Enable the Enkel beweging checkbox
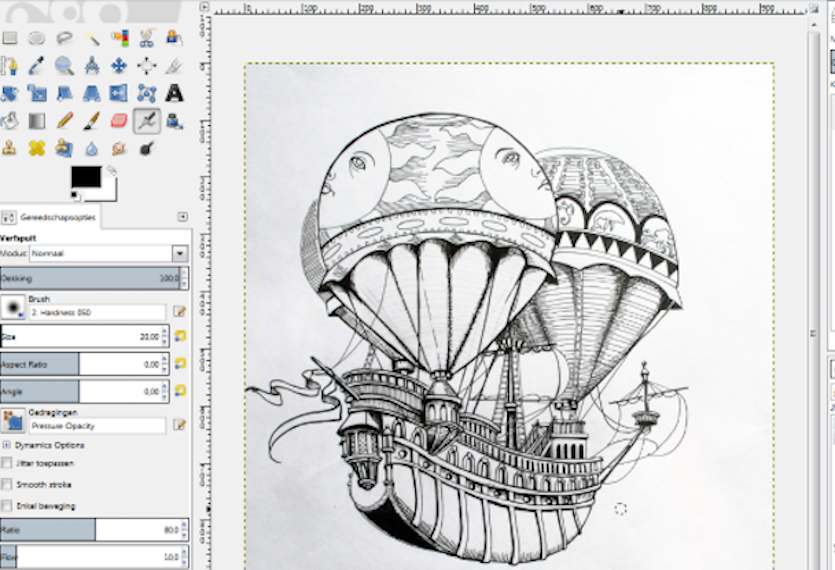835x570 pixels. pos(6,506)
